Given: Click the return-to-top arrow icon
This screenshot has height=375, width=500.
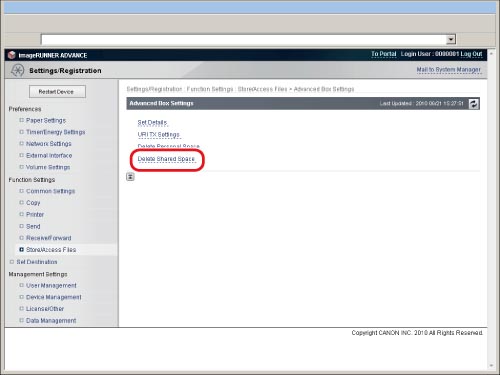Looking at the screenshot, I should pyautogui.click(x=130, y=177).
